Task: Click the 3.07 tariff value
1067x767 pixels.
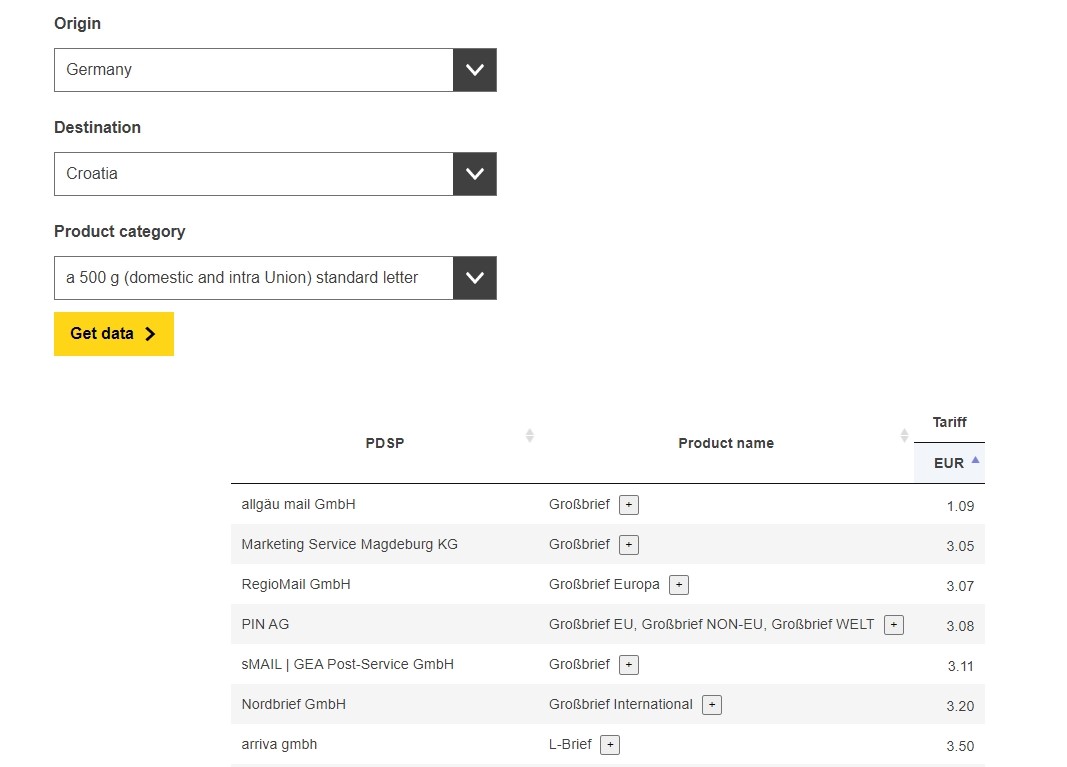Action: (960, 587)
